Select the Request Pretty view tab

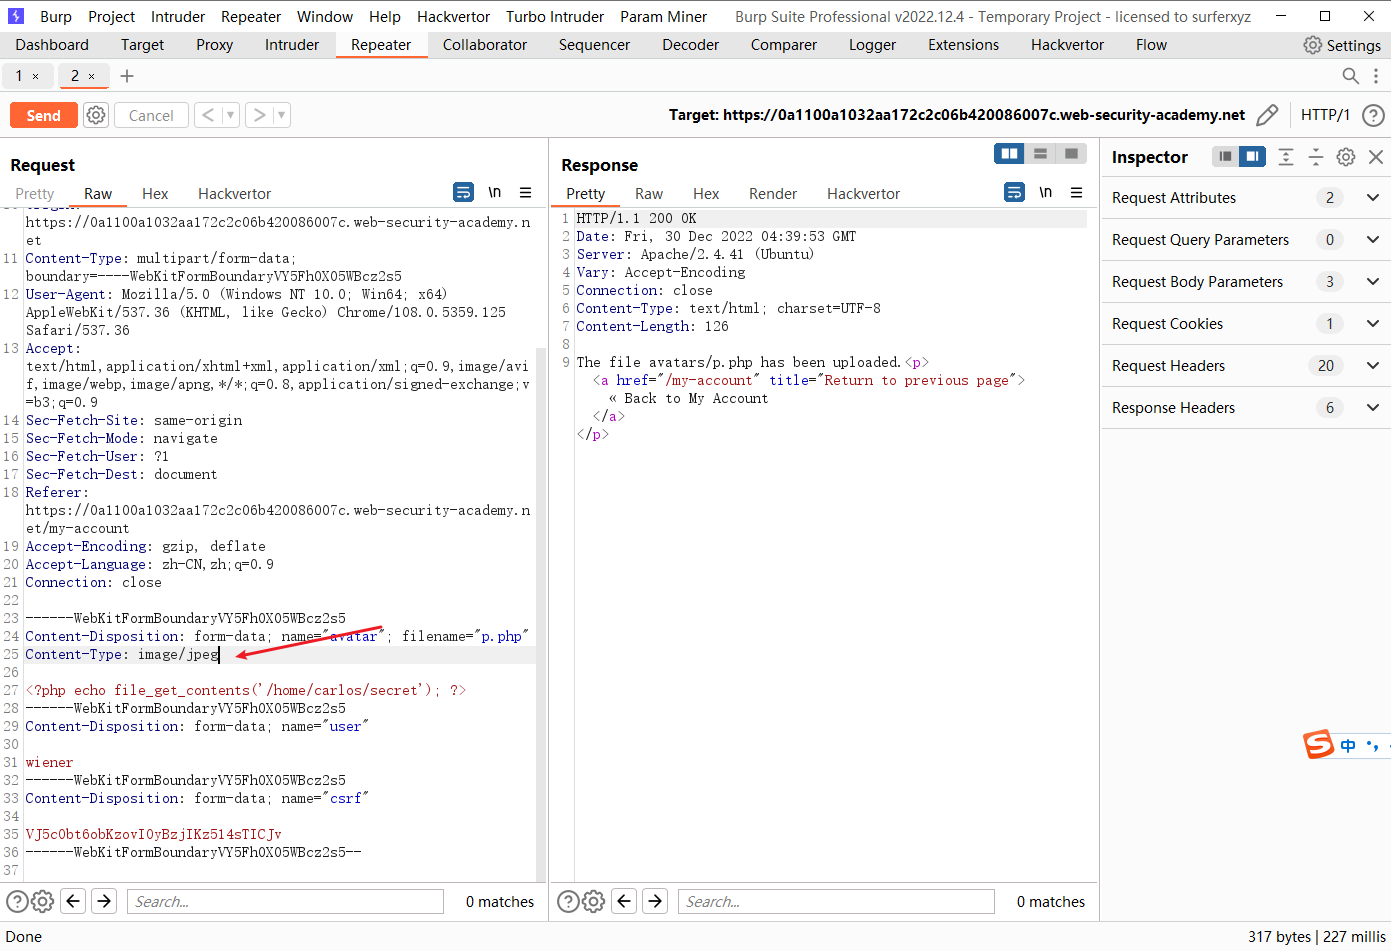tap(35, 194)
